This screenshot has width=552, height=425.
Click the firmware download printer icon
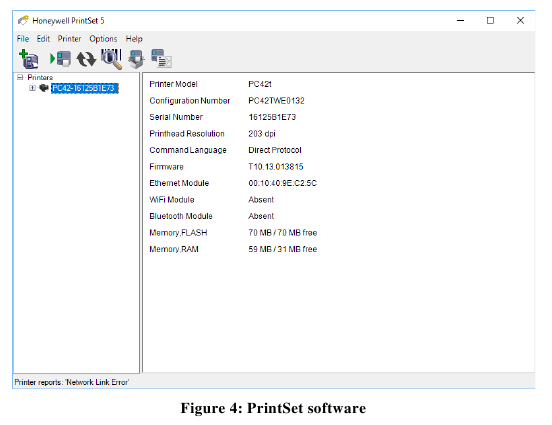(x=137, y=59)
